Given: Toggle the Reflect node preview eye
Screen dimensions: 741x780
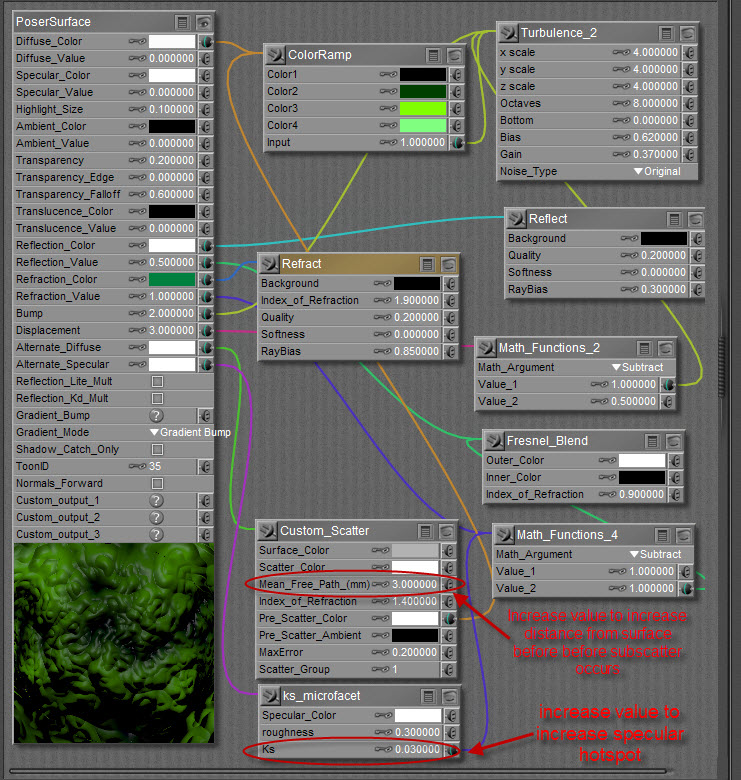Looking at the screenshot, I should point(696,219).
